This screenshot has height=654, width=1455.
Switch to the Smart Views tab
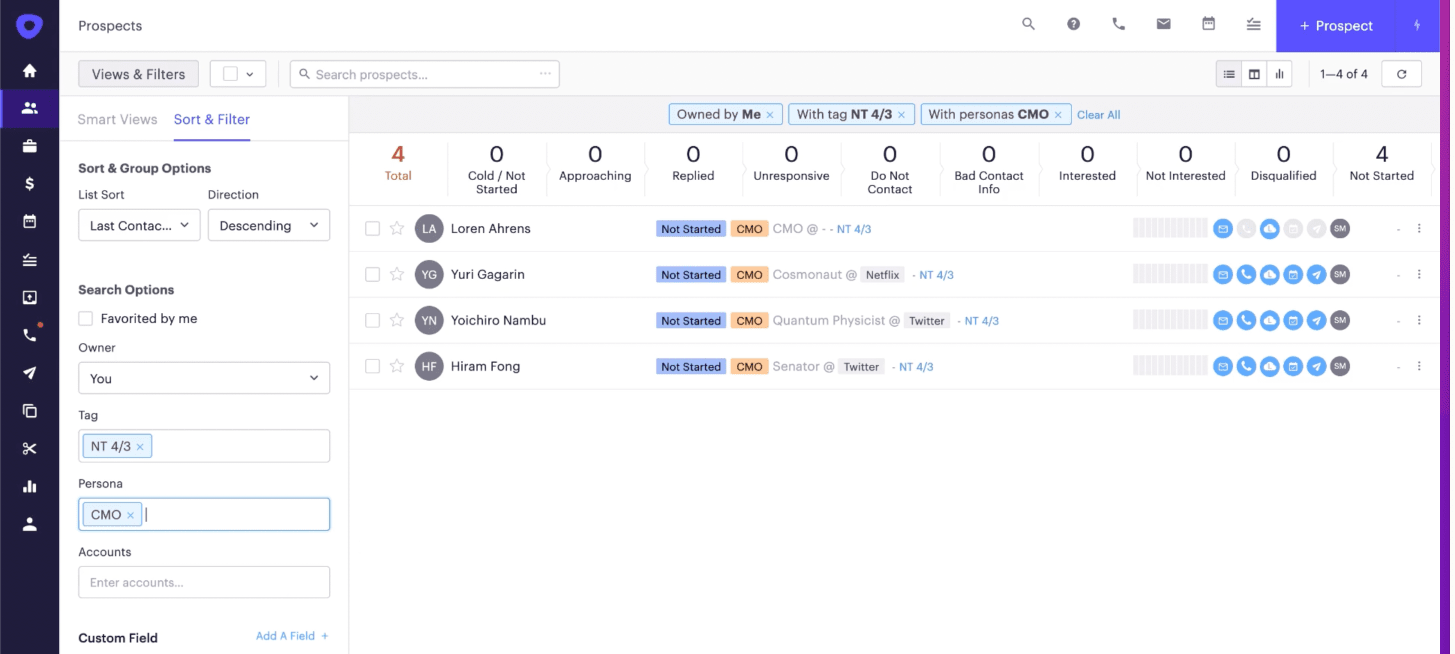point(117,118)
